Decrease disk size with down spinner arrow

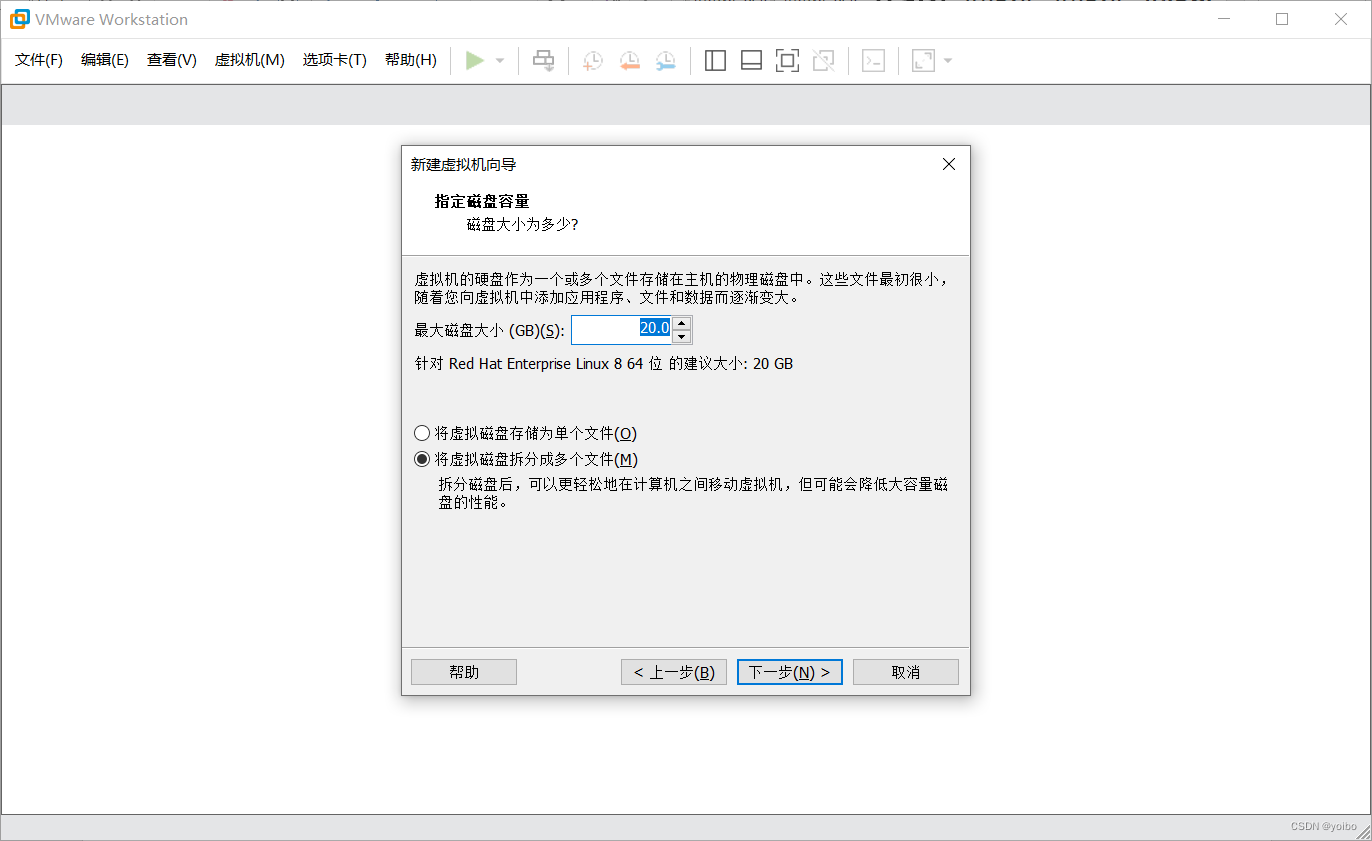(681, 337)
